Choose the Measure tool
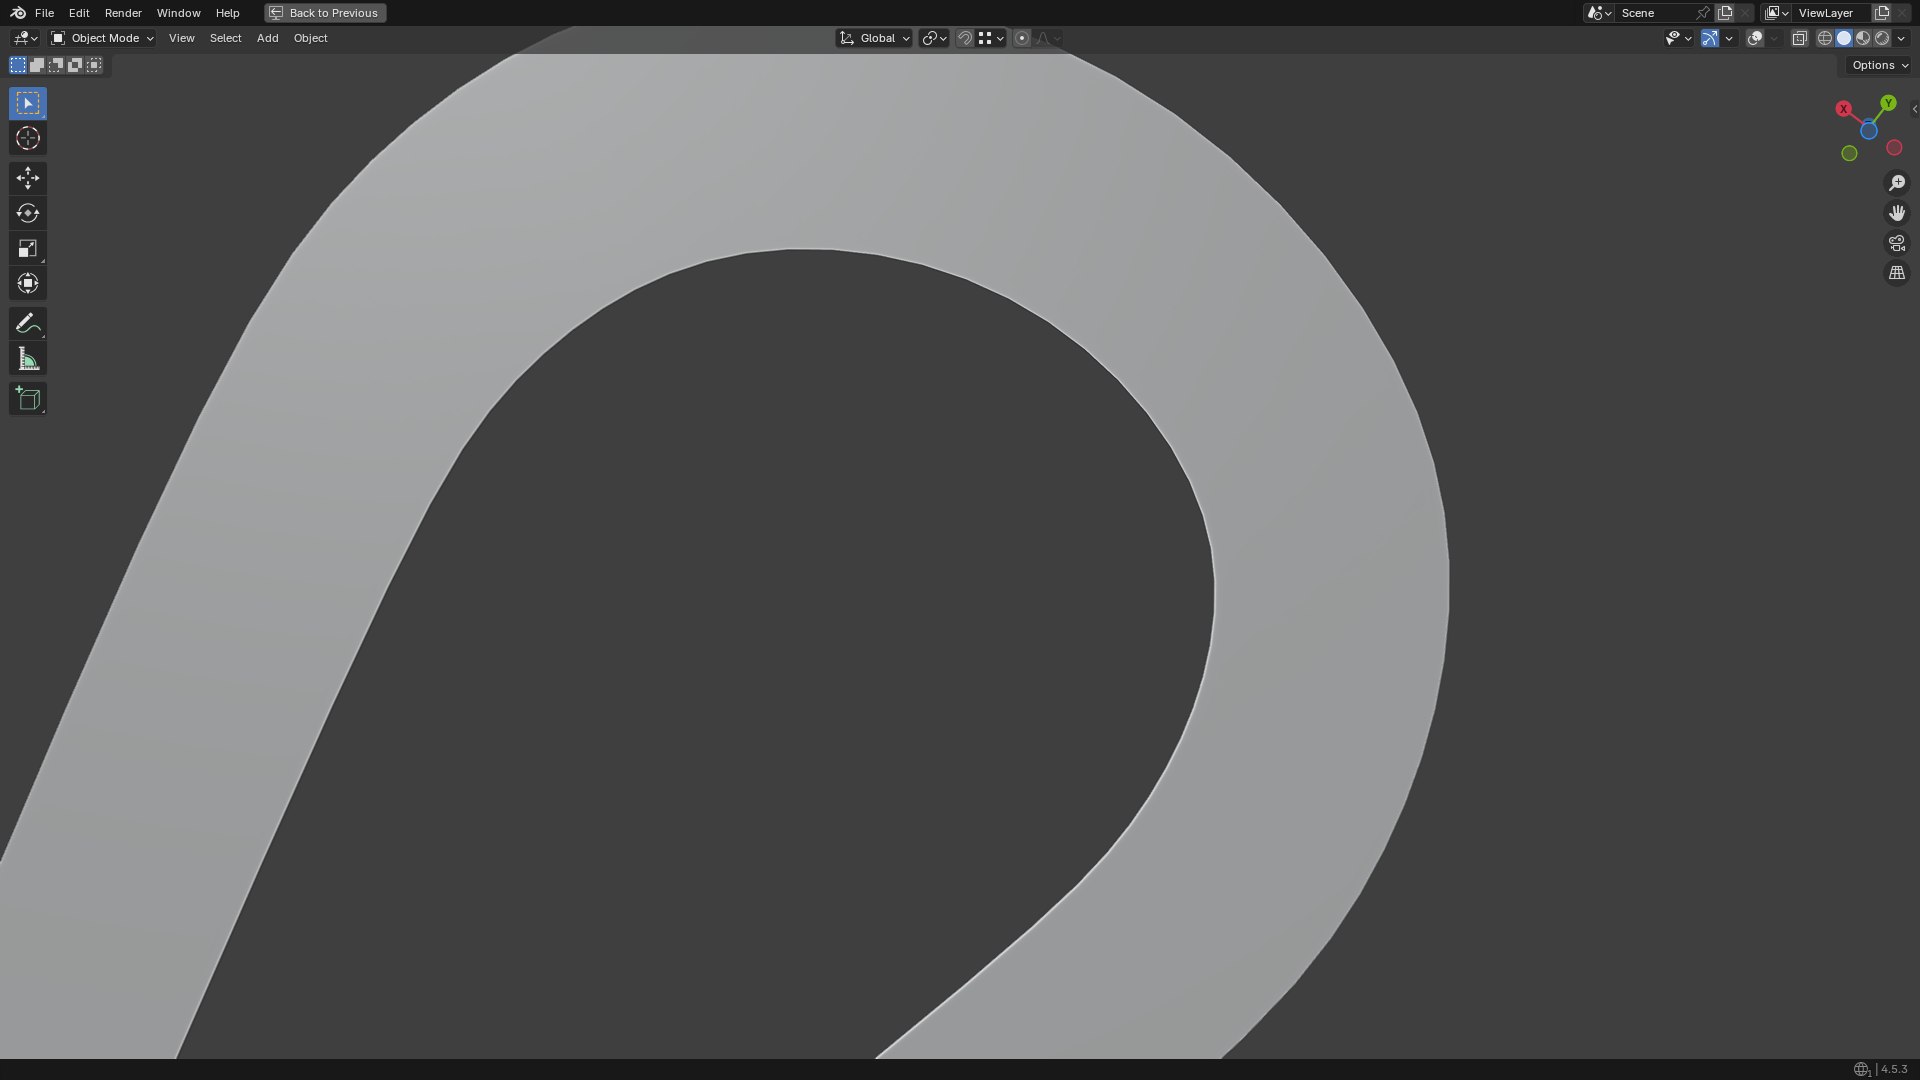Screen dimensions: 1920x1080 point(28,359)
